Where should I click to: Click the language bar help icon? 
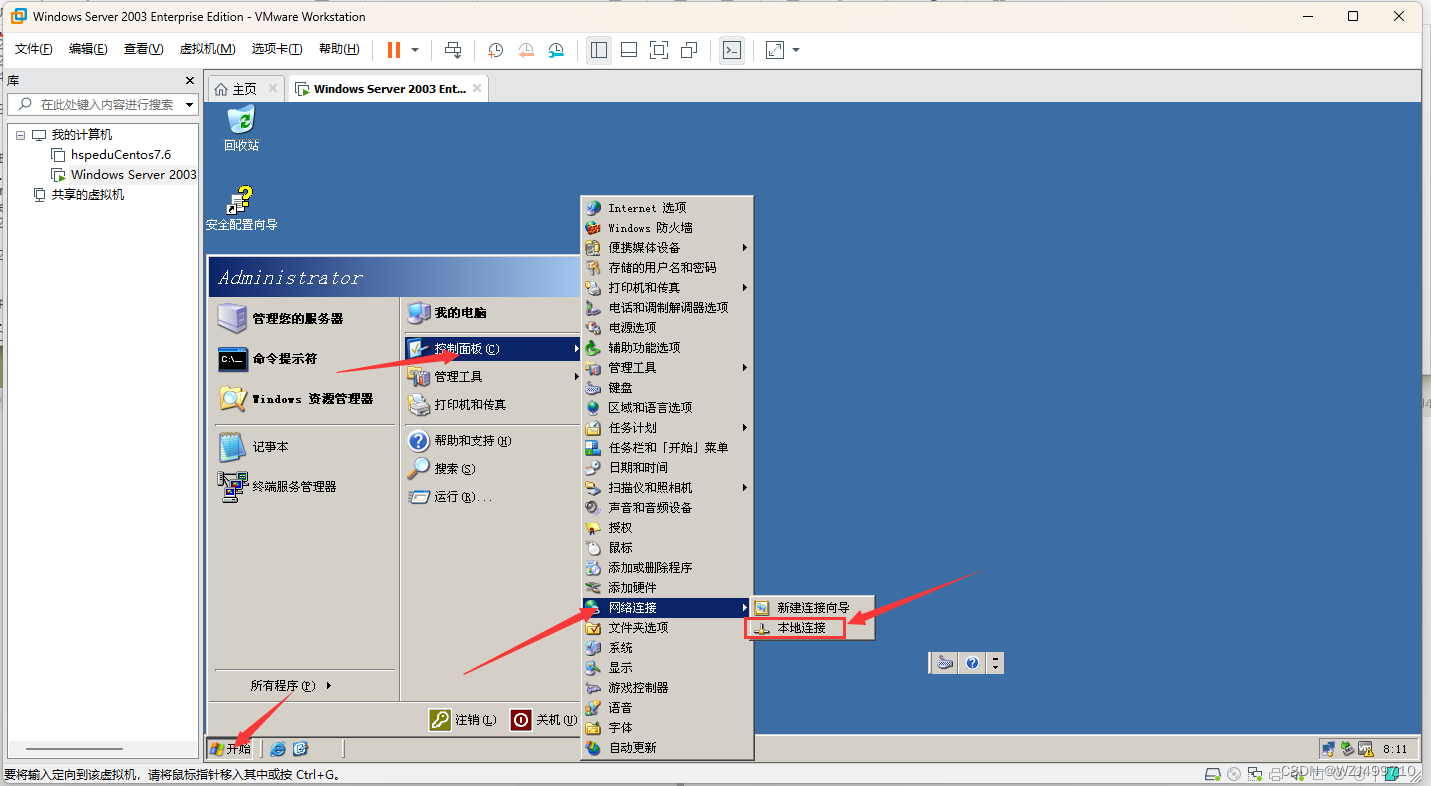[972, 662]
